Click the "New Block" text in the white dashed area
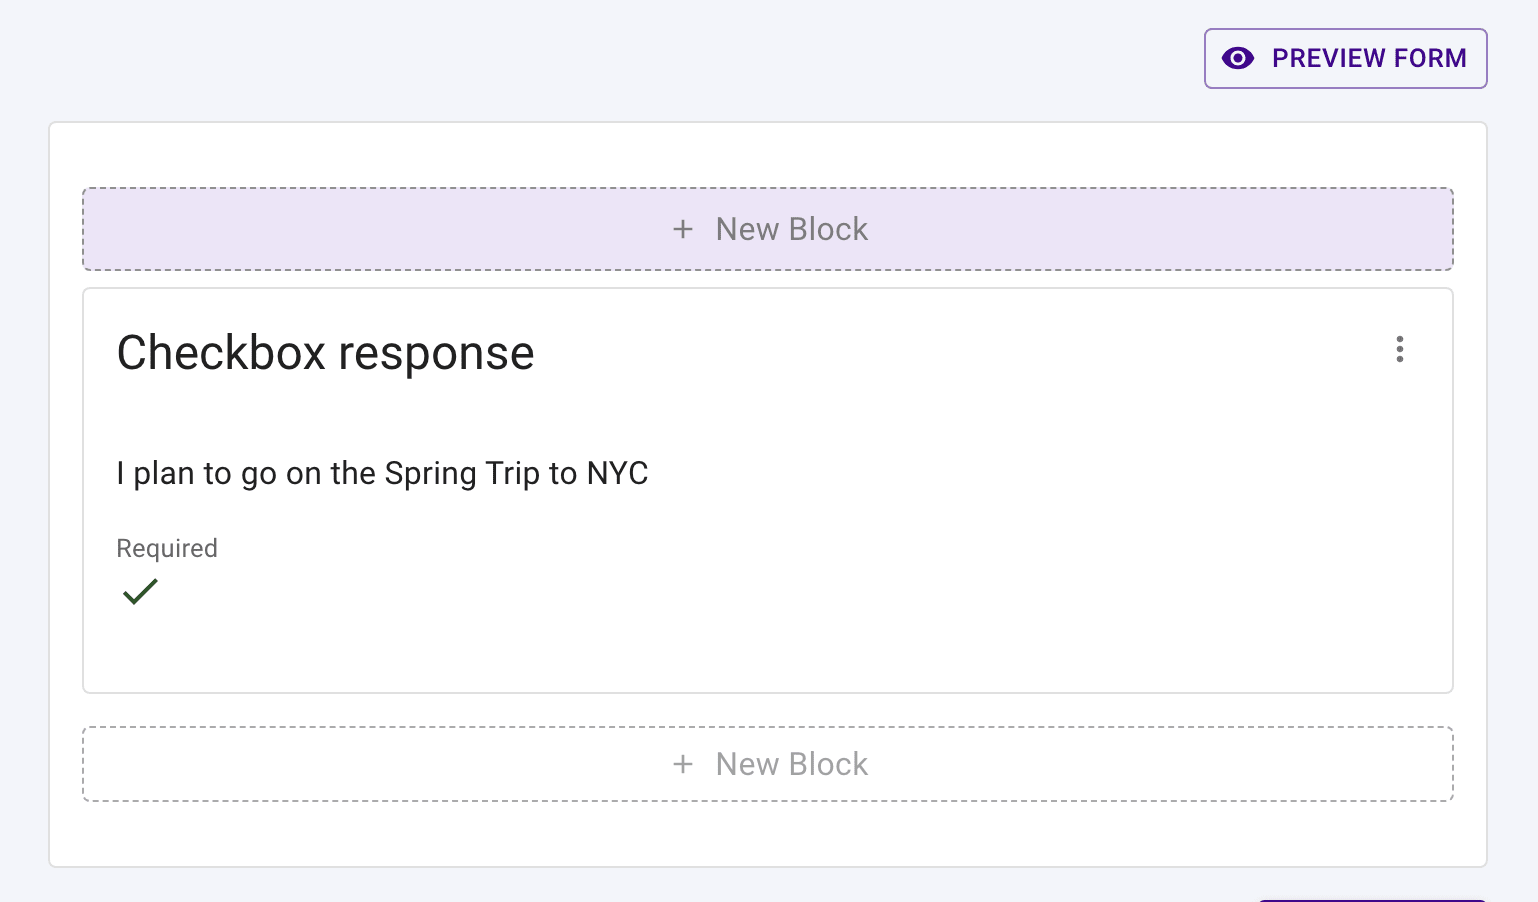The height and width of the screenshot is (902, 1538). (x=792, y=764)
